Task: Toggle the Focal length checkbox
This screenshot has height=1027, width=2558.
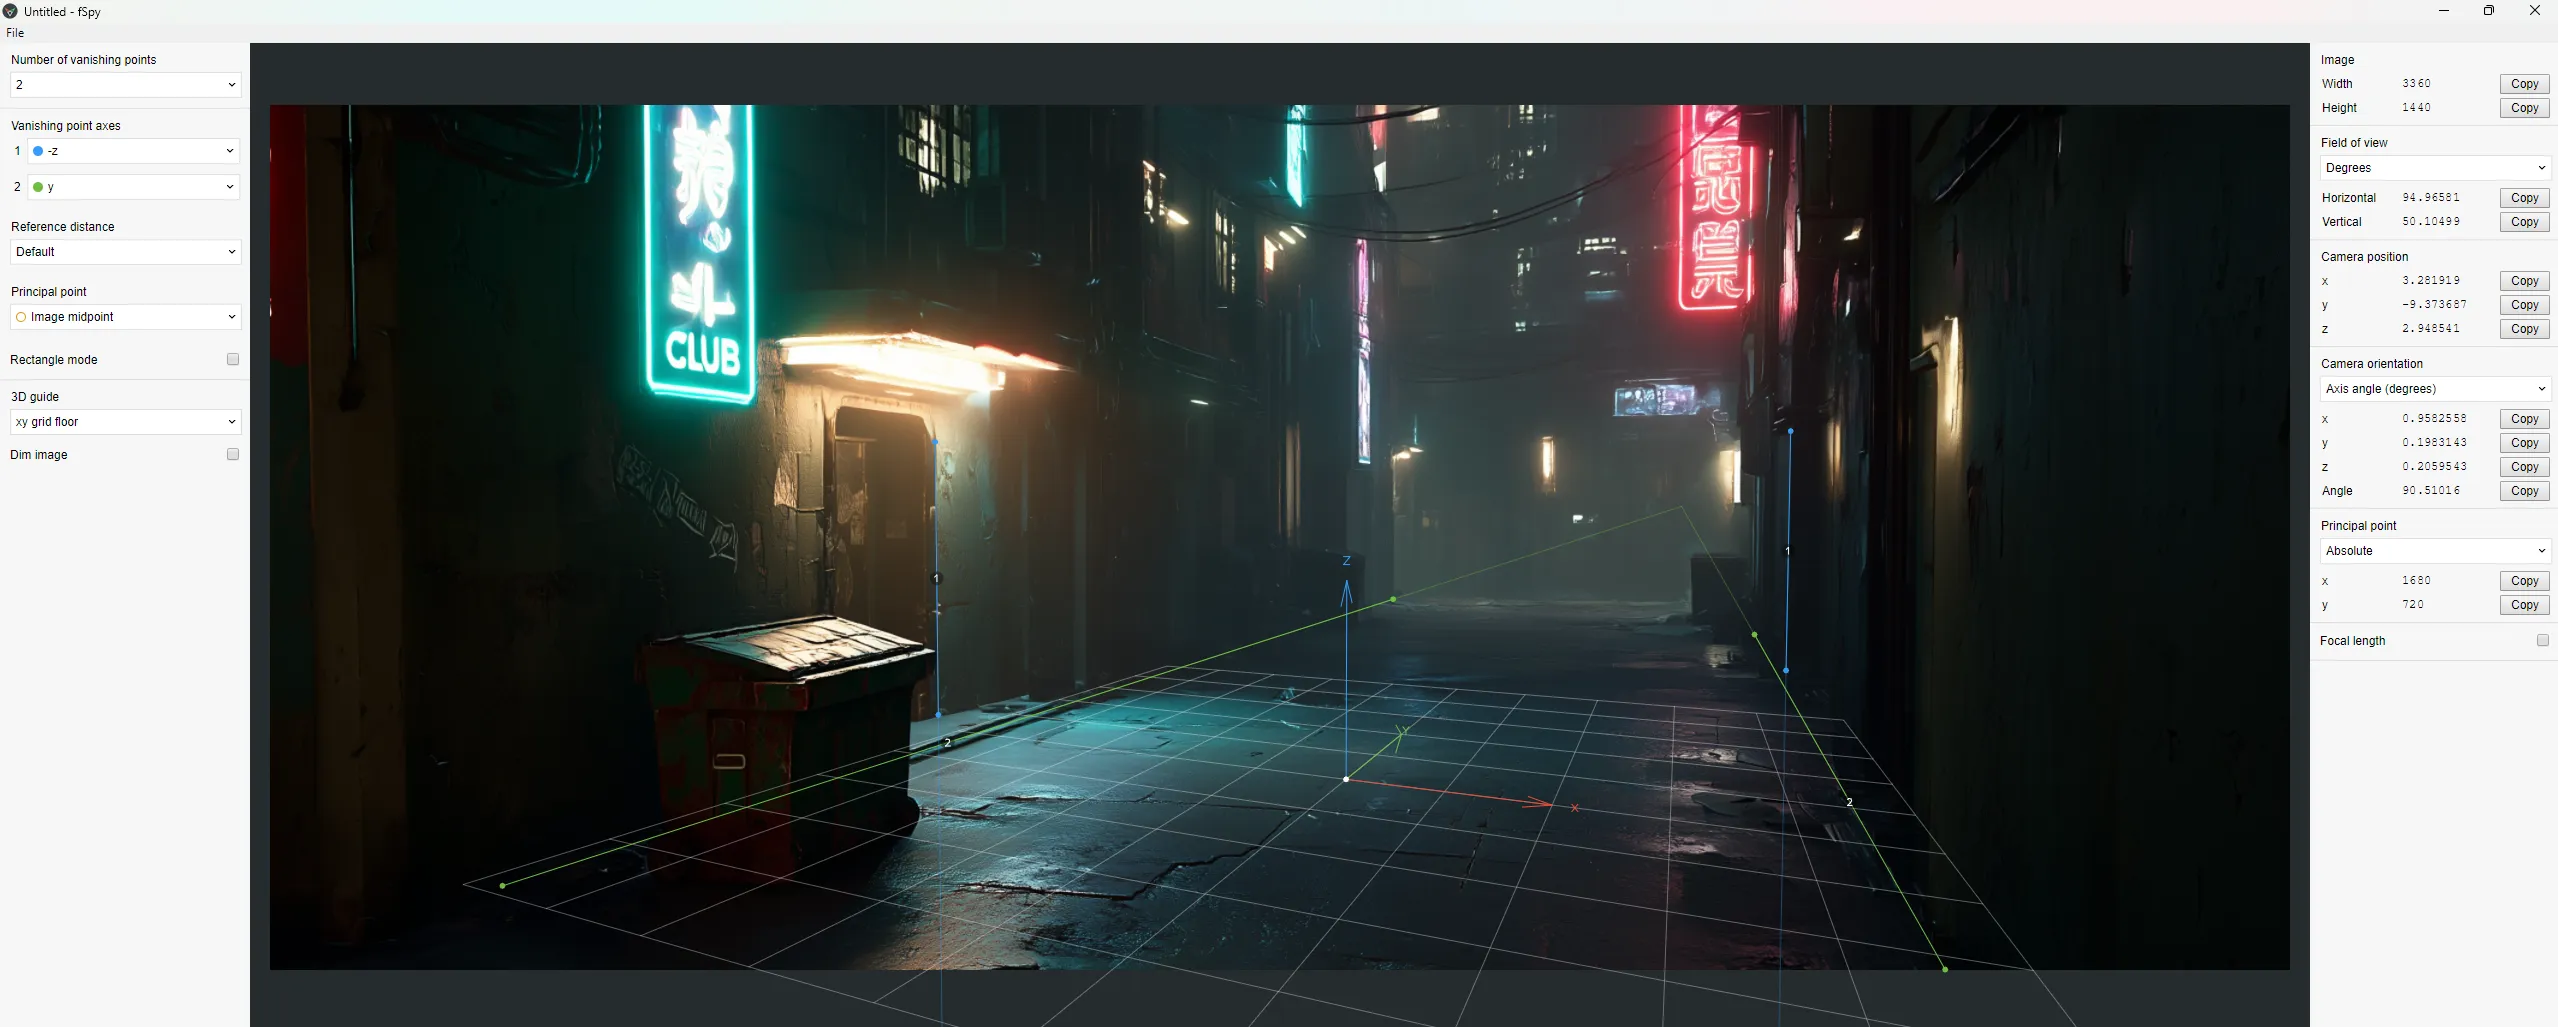Action: point(2543,640)
